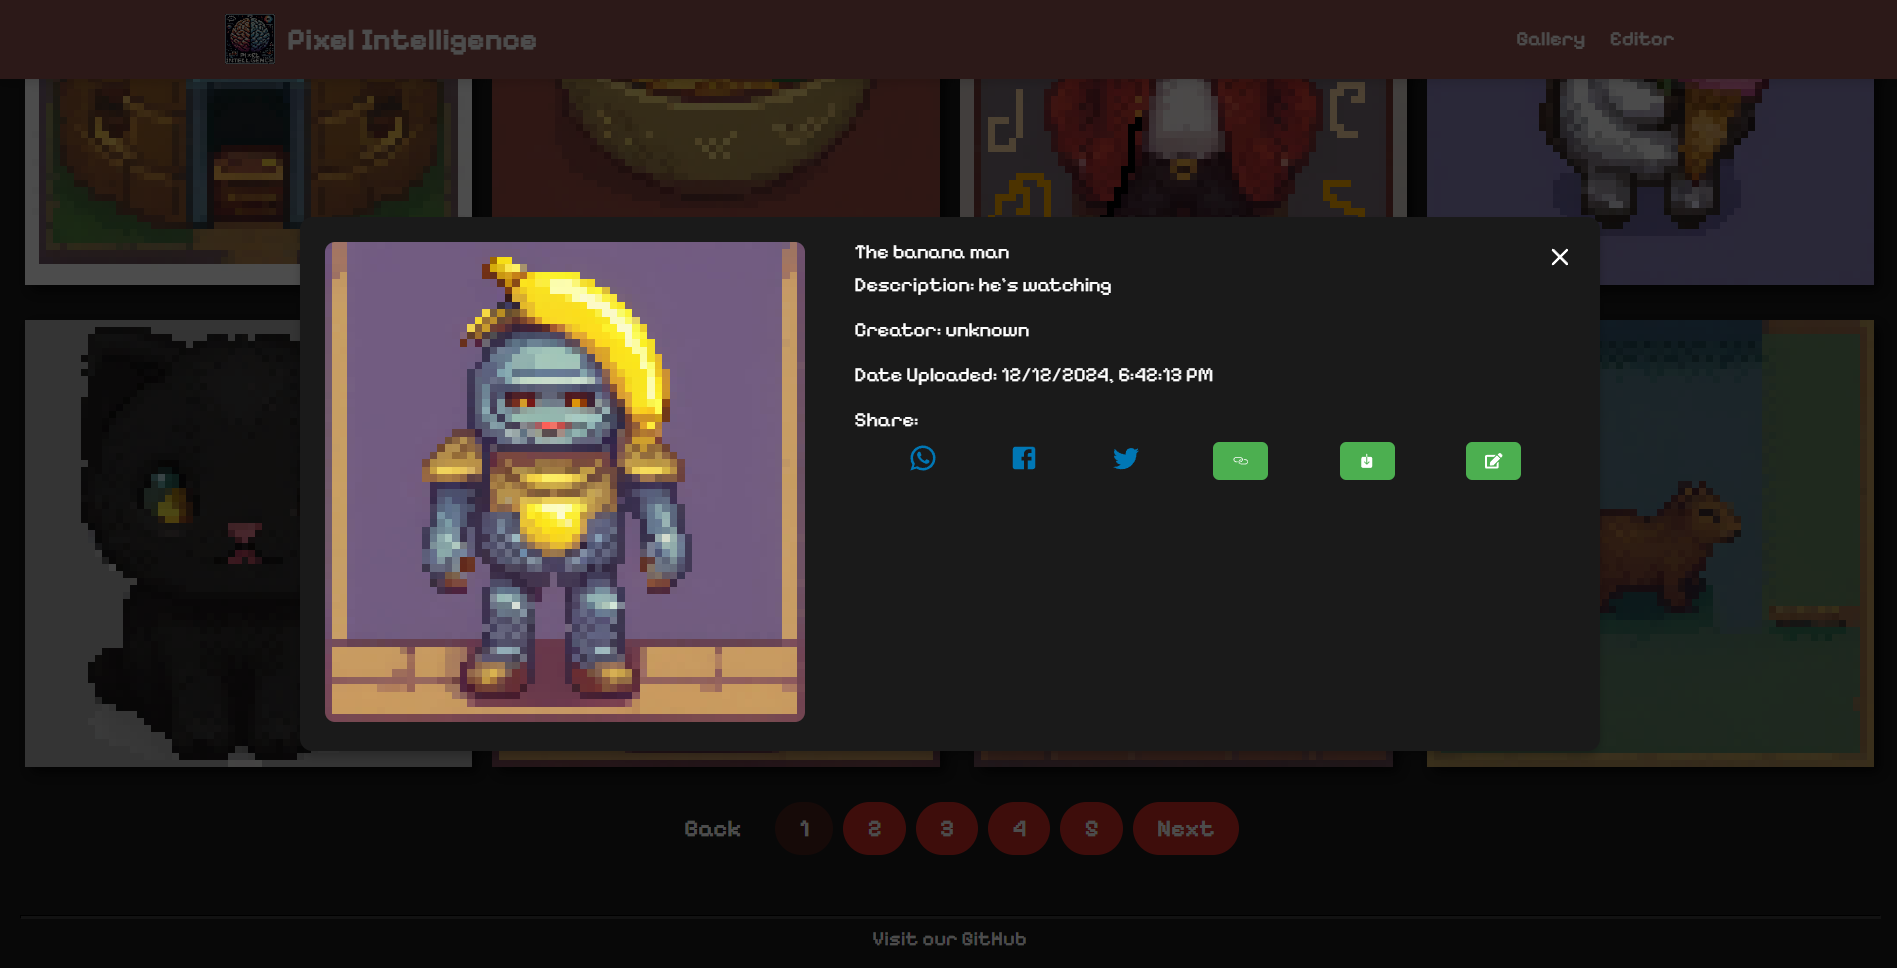Go to gallery page 1

point(804,829)
